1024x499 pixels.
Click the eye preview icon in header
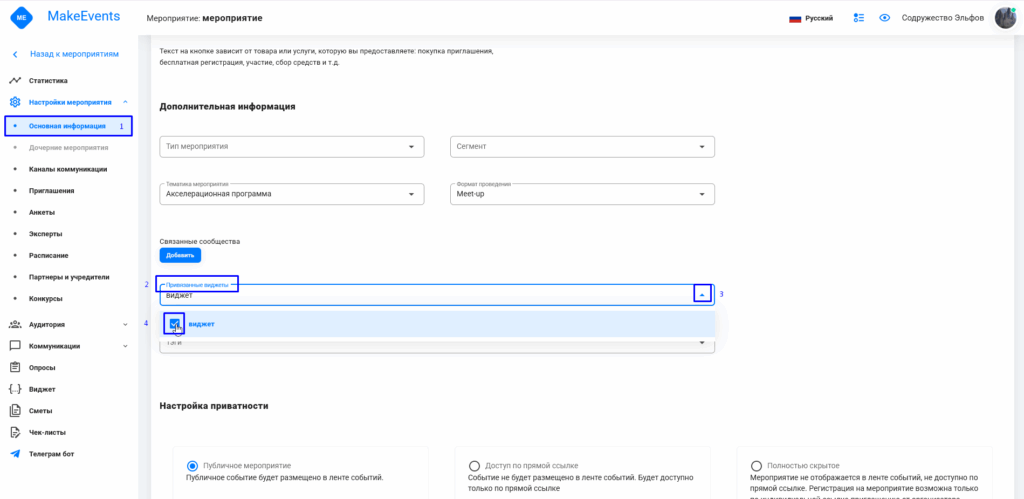pos(885,18)
